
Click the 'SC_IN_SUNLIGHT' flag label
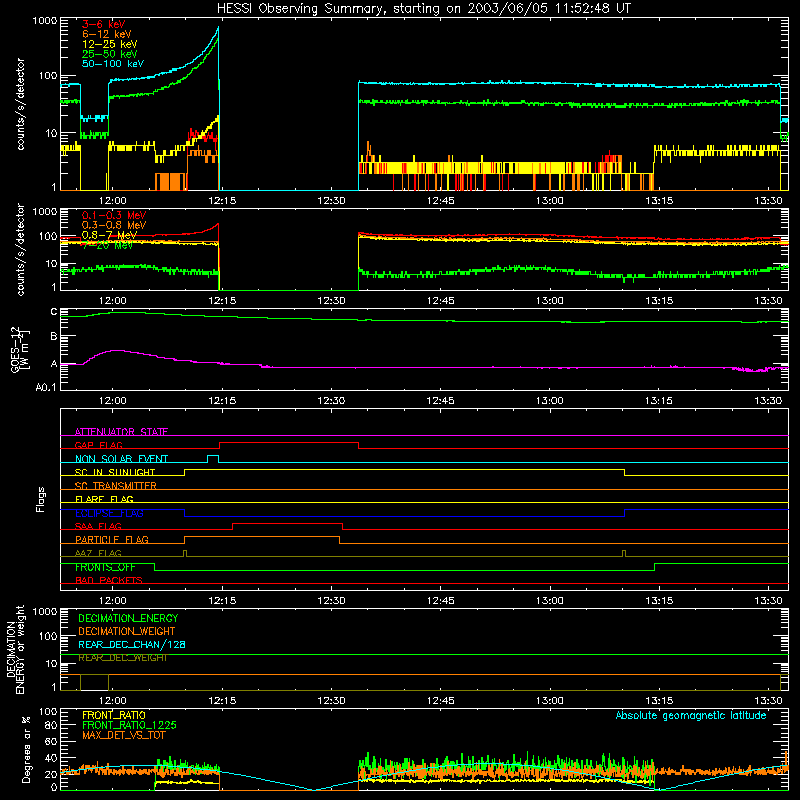(x=115, y=472)
